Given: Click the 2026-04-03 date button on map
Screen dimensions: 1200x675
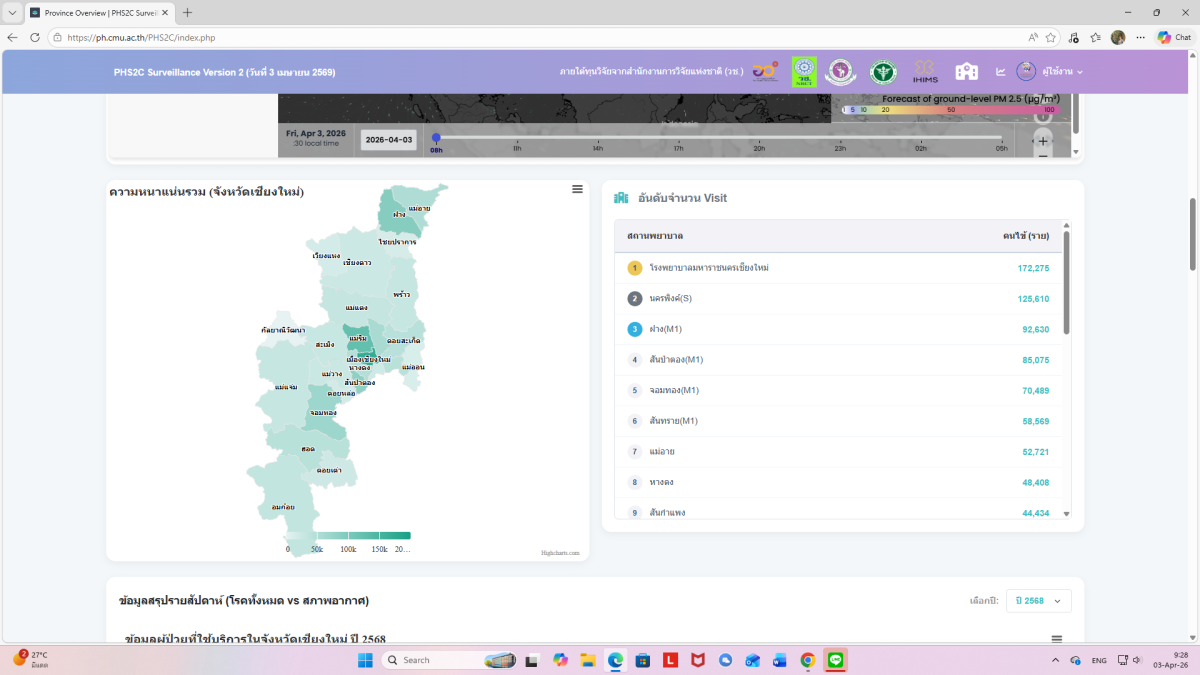Looking at the screenshot, I should pyautogui.click(x=388, y=140).
